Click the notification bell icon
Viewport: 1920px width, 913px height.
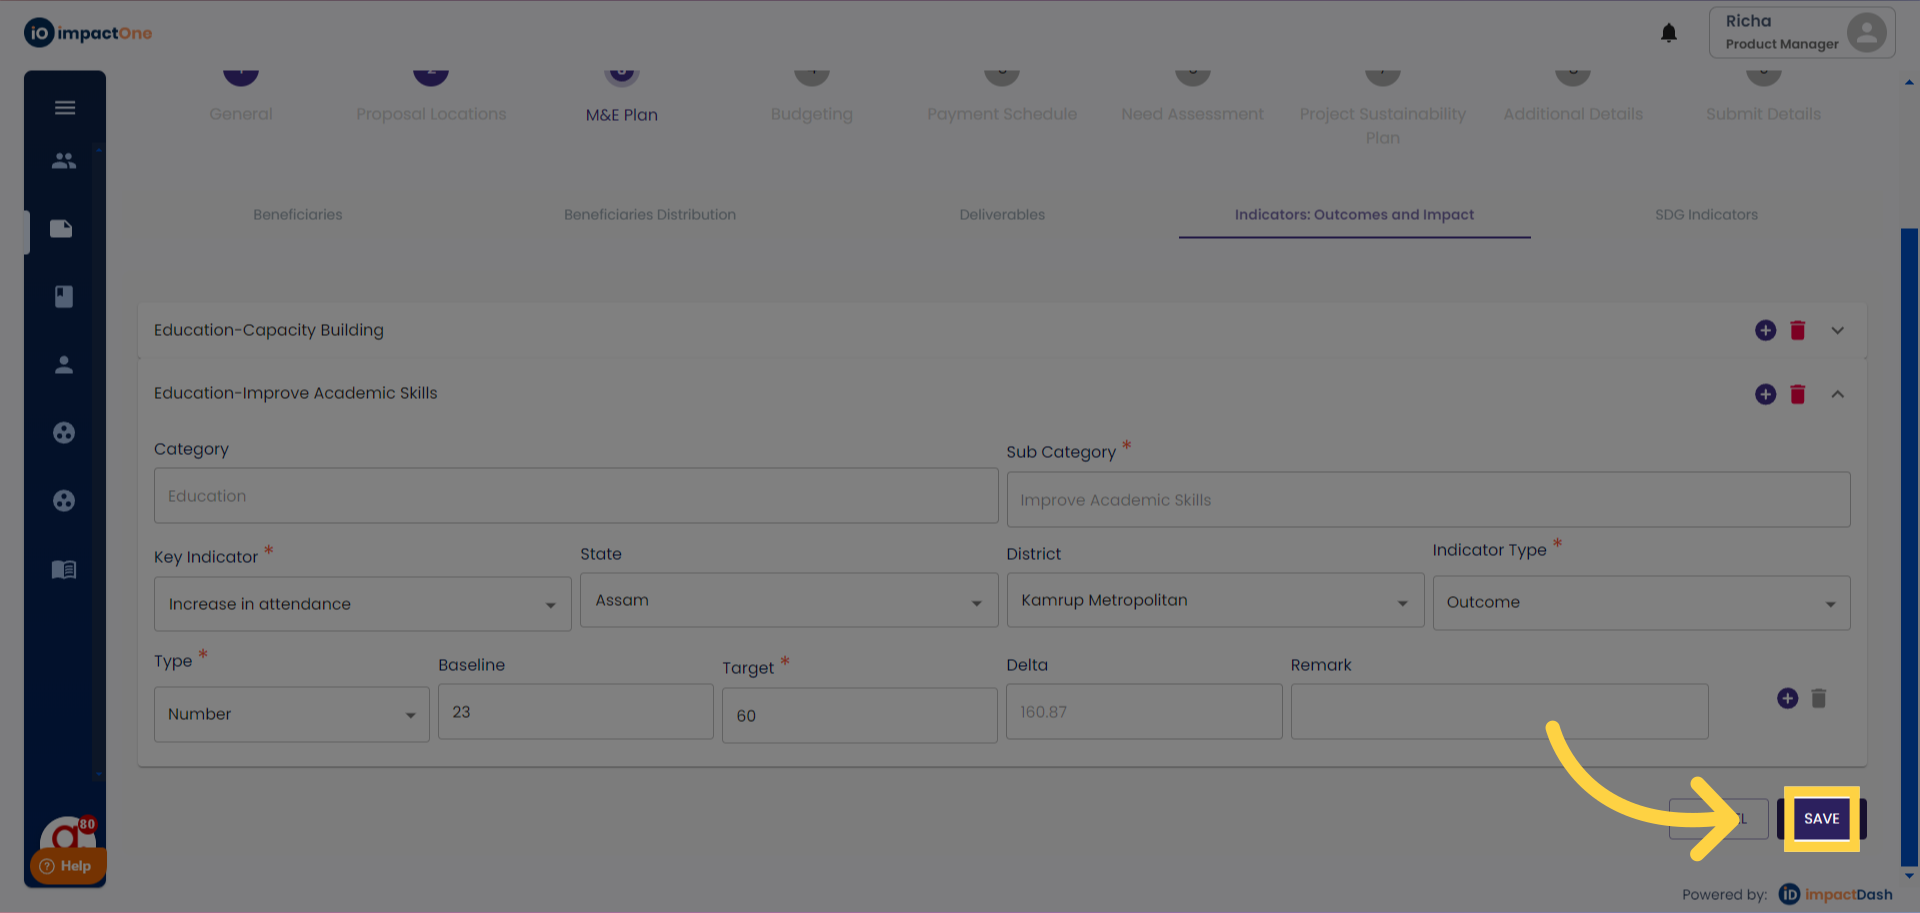(x=1668, y=33)
